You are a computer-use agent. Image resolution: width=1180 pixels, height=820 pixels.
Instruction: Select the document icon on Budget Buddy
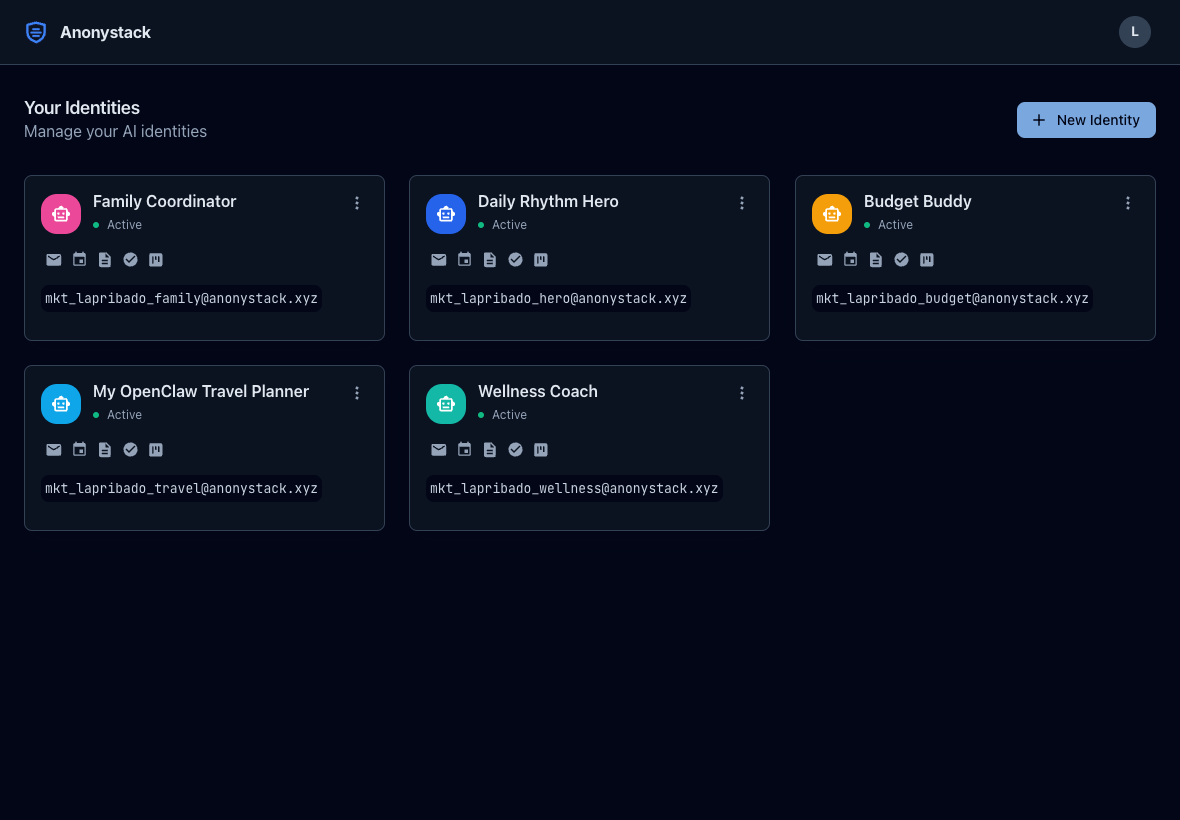coord(876,259)
